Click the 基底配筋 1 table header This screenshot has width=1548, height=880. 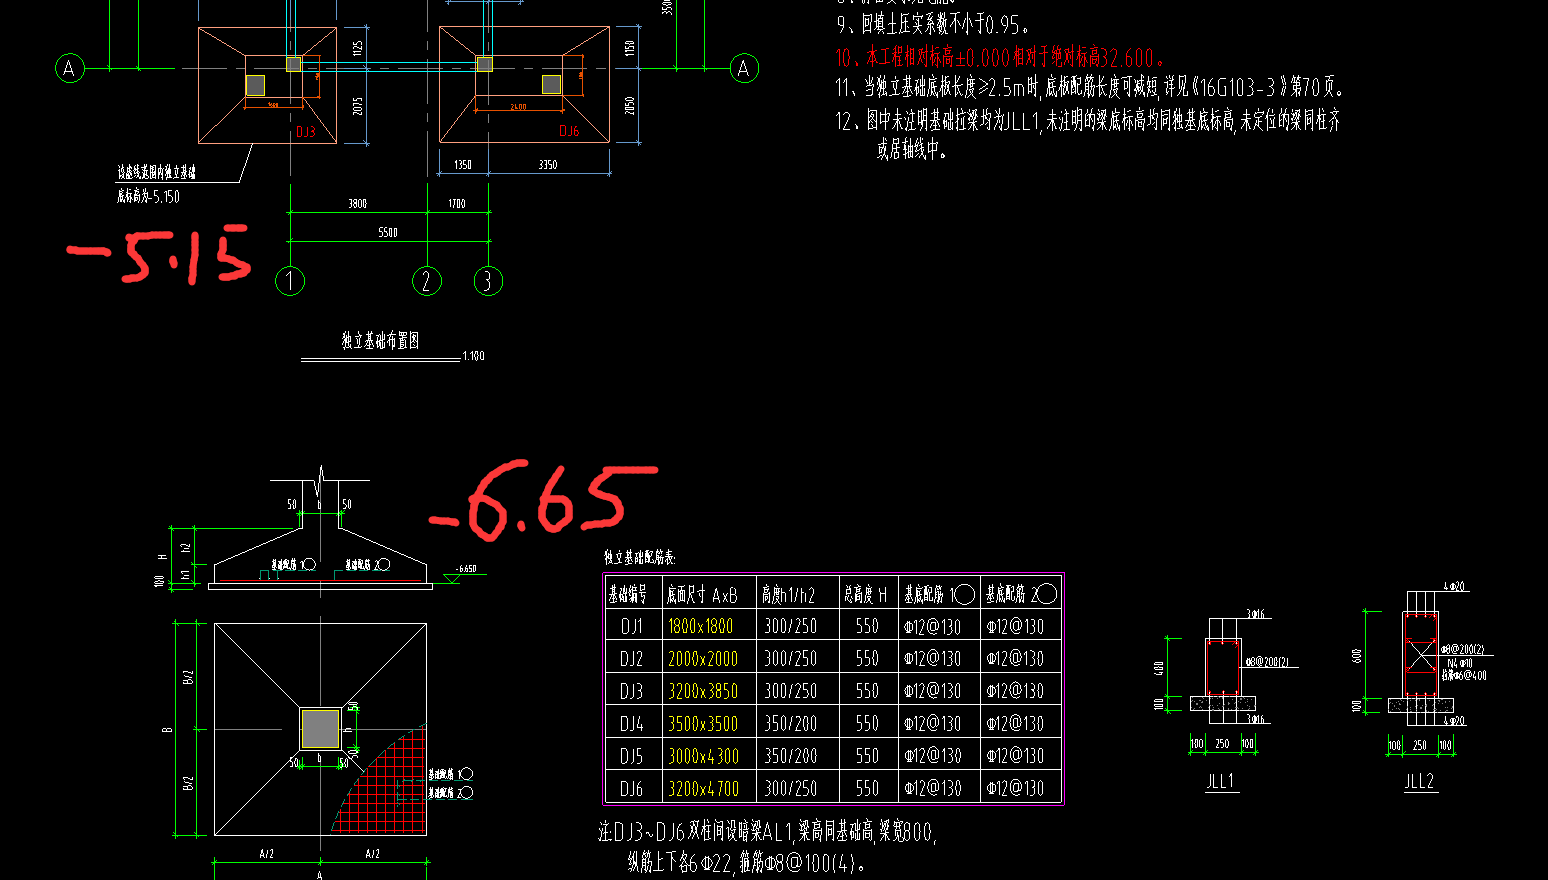[x=939, y=595]
